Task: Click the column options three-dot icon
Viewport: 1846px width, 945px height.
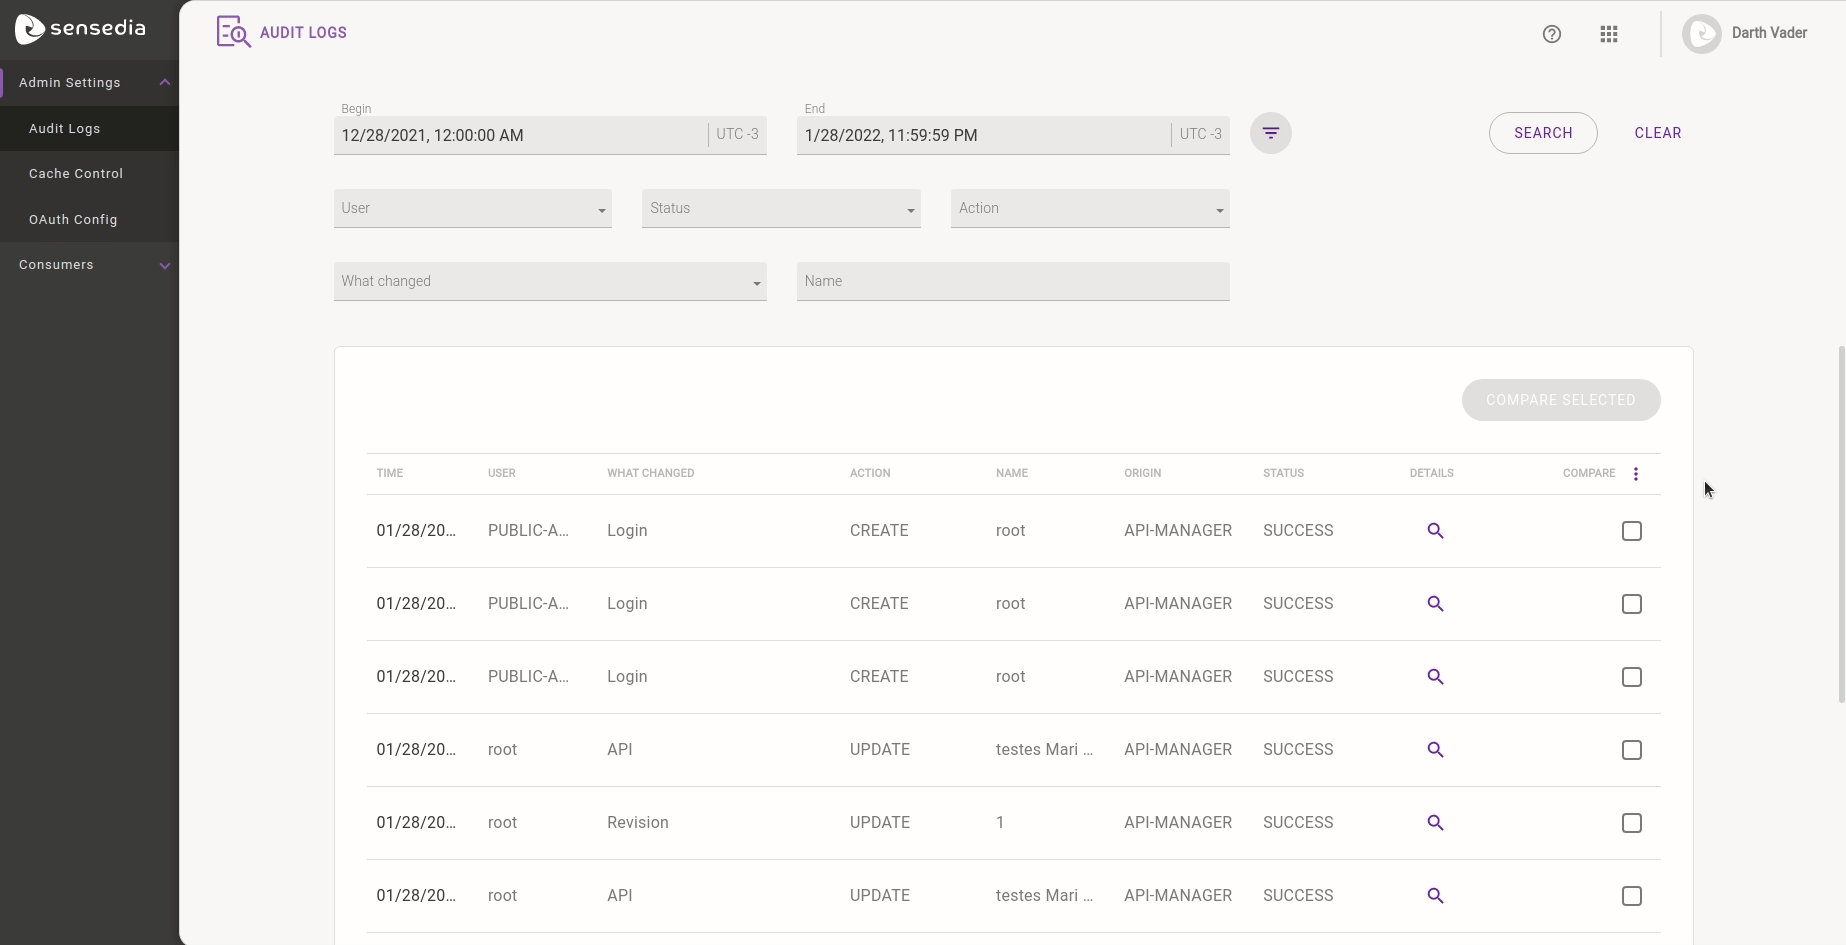Action: pos(1636,473)
